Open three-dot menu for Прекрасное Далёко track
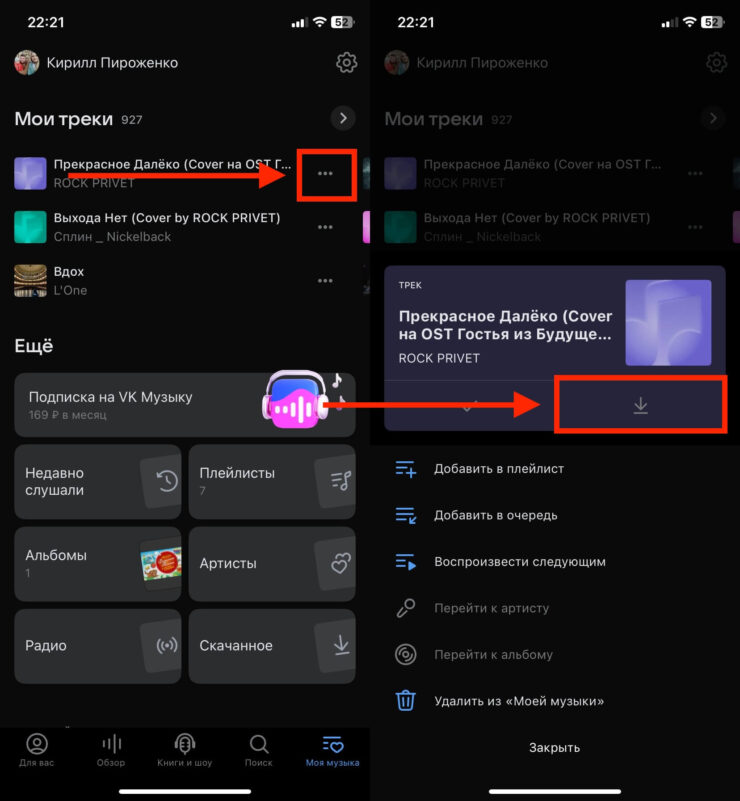740x801 pixels. [x=325, y=174]
